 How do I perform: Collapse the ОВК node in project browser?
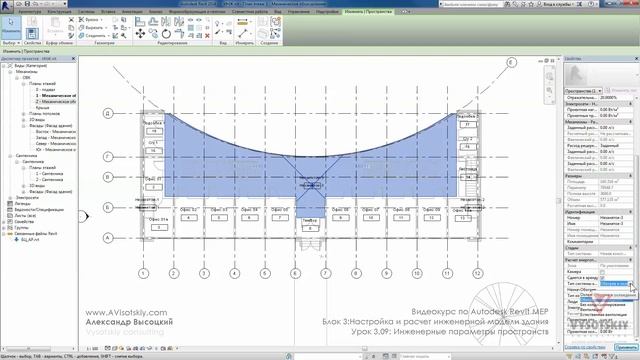click(x=17, y=78)
